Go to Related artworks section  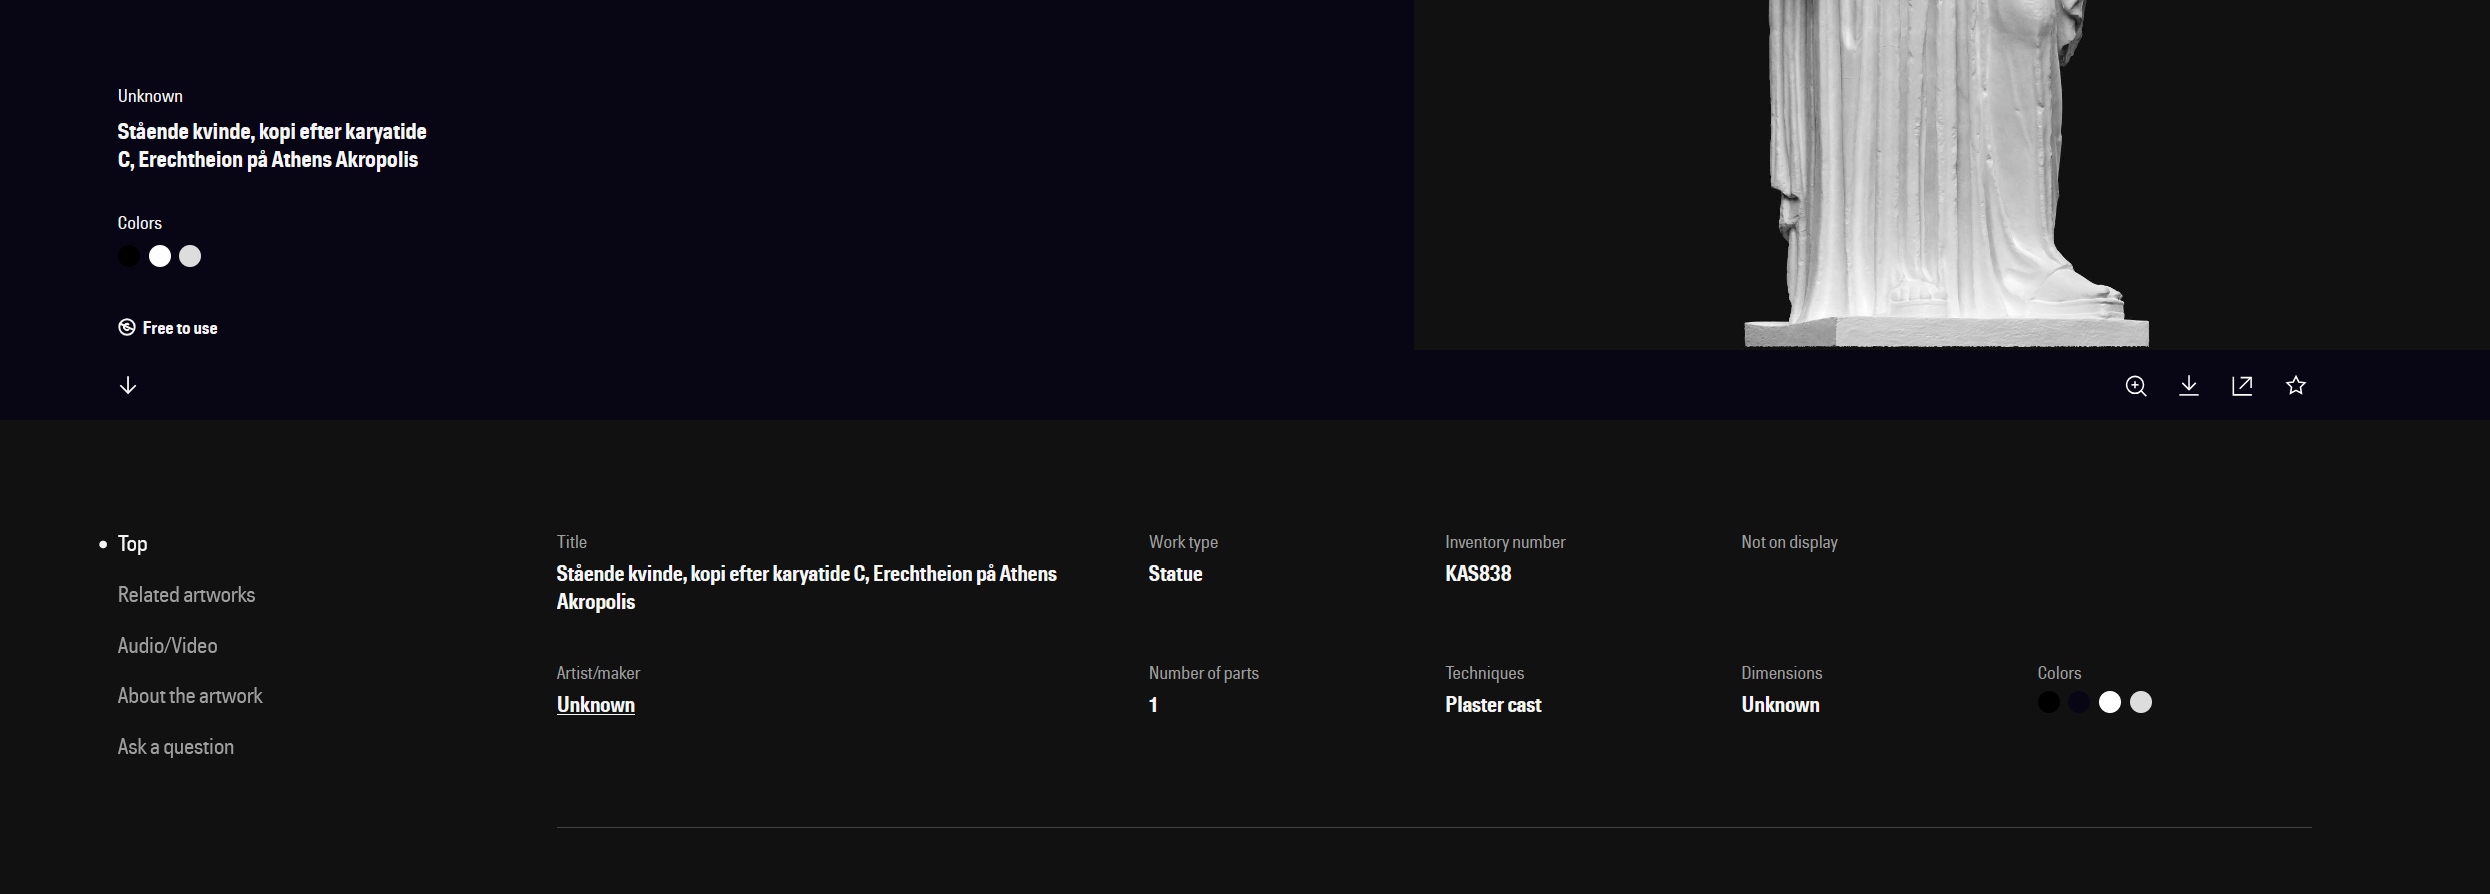pos(186,595)
